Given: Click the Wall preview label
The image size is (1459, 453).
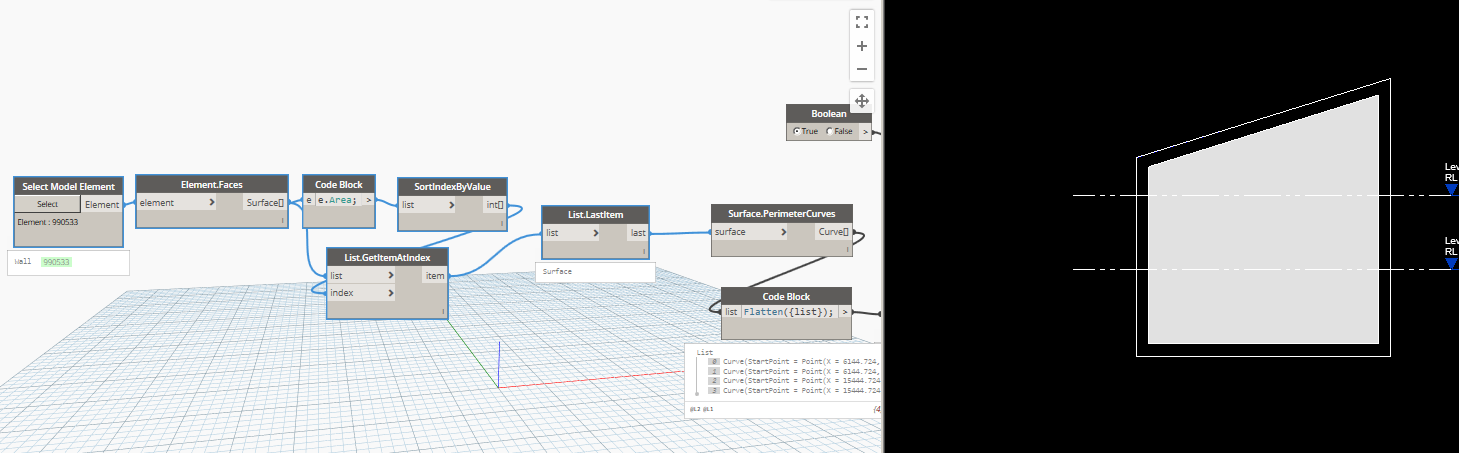Looking at the screenshot, I should coord(23,262).
